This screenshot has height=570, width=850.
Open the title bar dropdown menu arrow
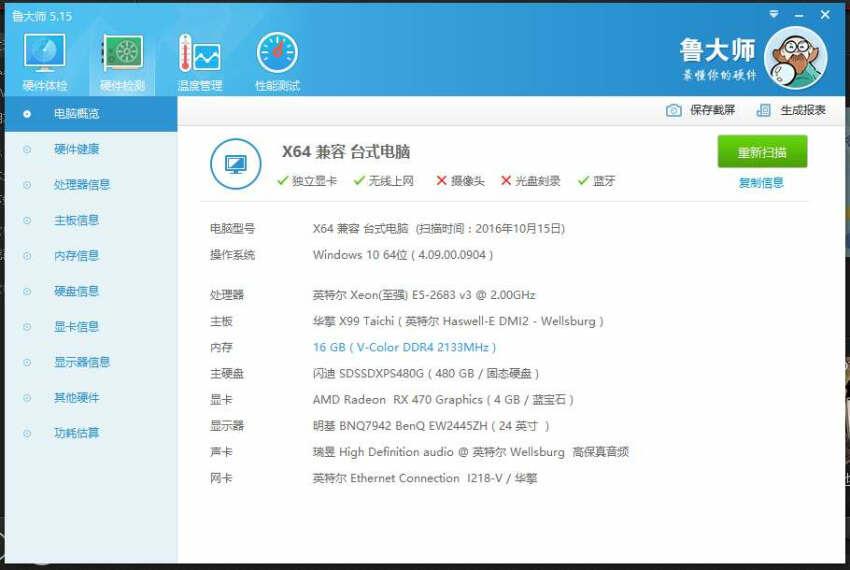[774, 14]
